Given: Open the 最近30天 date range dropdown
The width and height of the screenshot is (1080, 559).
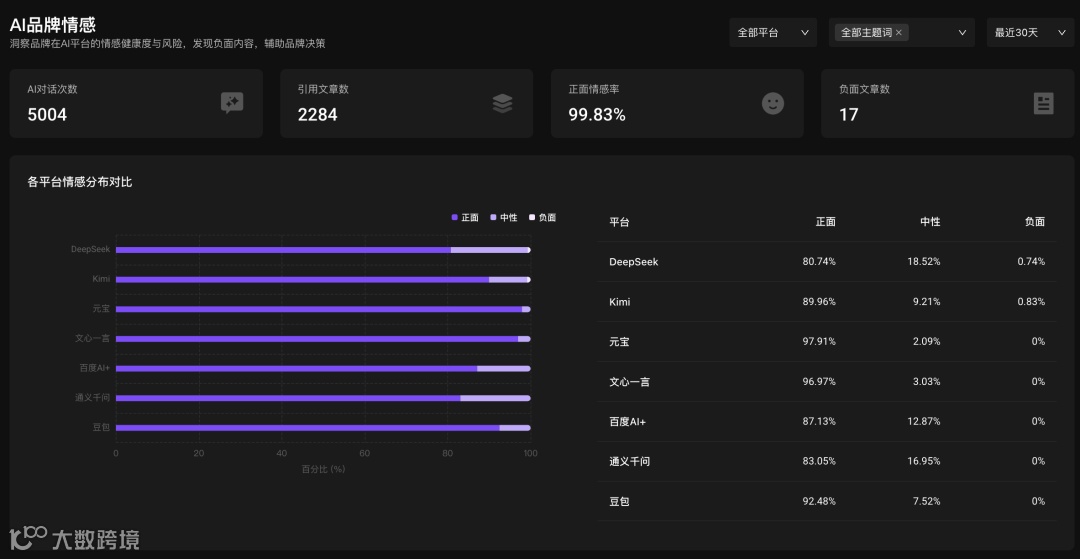Looking at the screenshot, I should (1030, 32).
